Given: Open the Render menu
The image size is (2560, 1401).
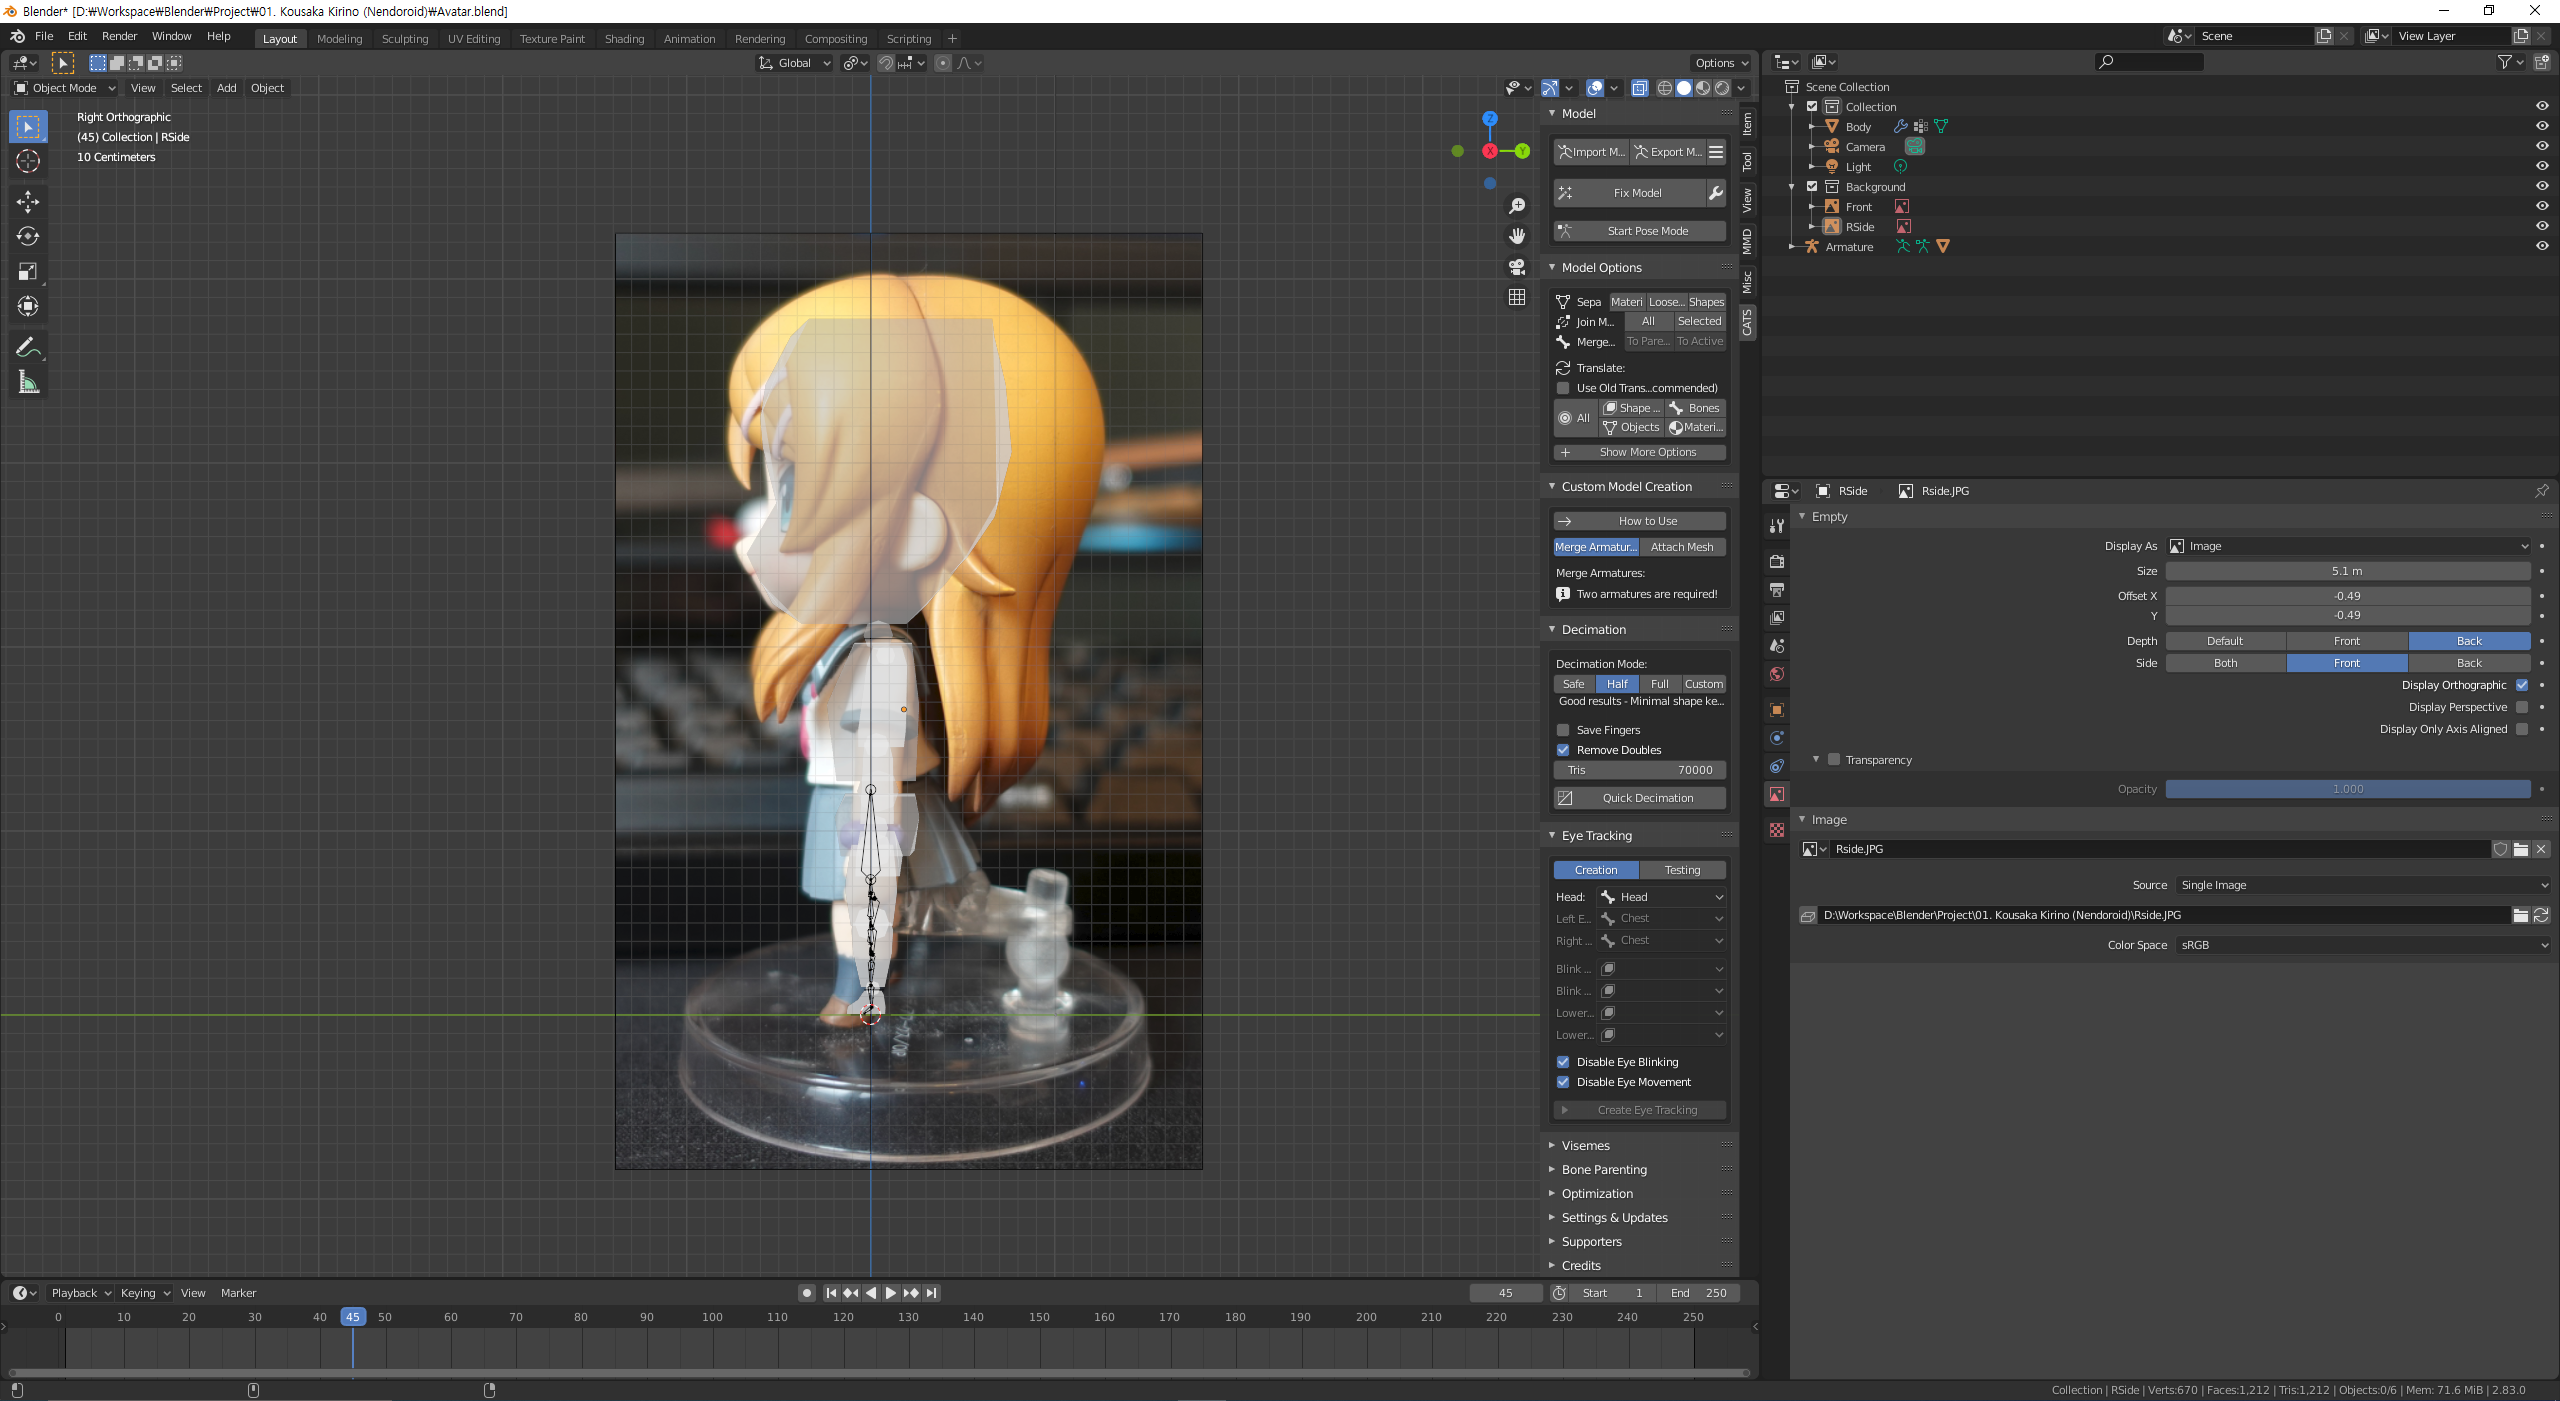Looking at the screenshot, I should point(119,36).
